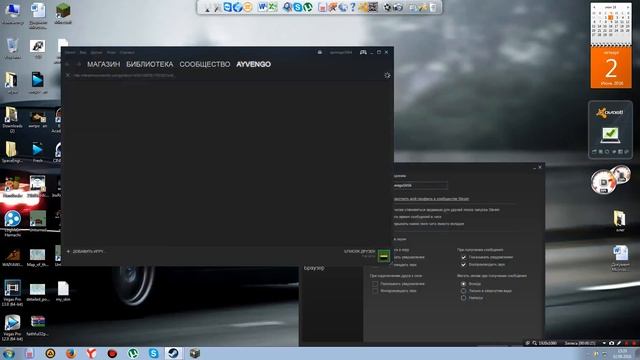Click the question mark help dock icon
The height and width of the screenshot is (360, 640).
pyautogui.click(x=353, y=7)
